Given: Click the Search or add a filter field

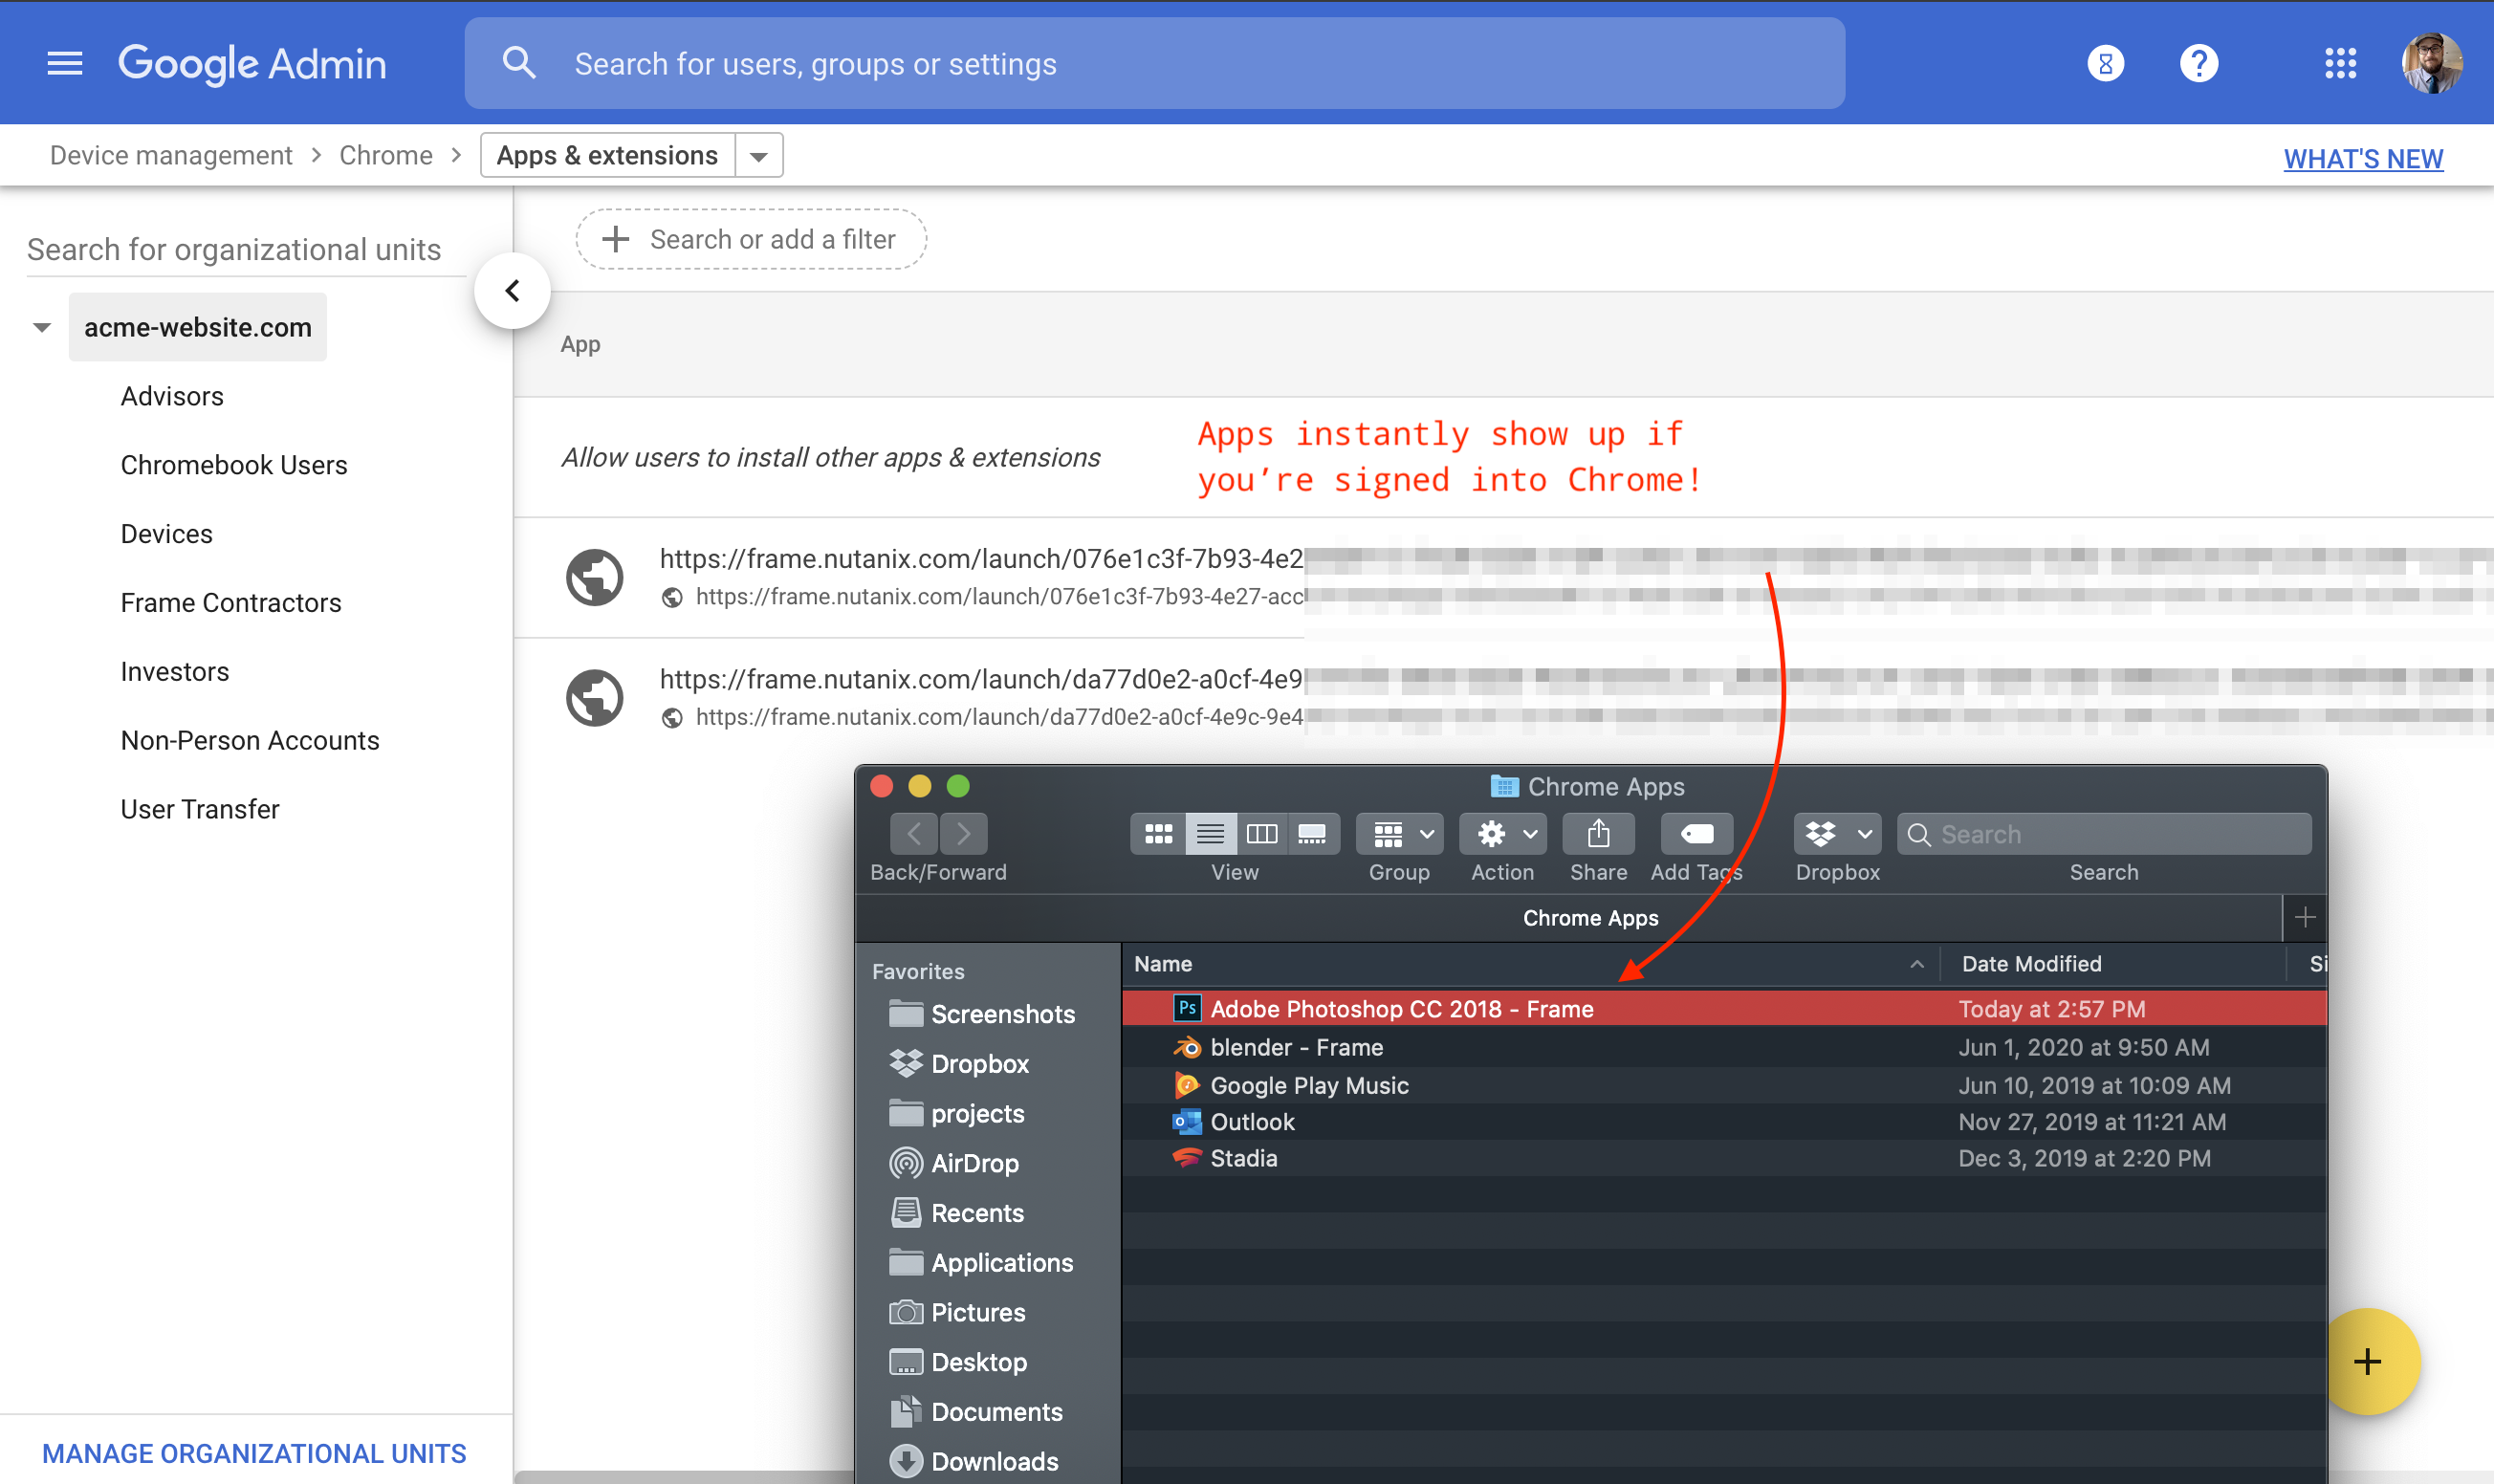Looking at the screenshot, I should [x=751, y=240].
